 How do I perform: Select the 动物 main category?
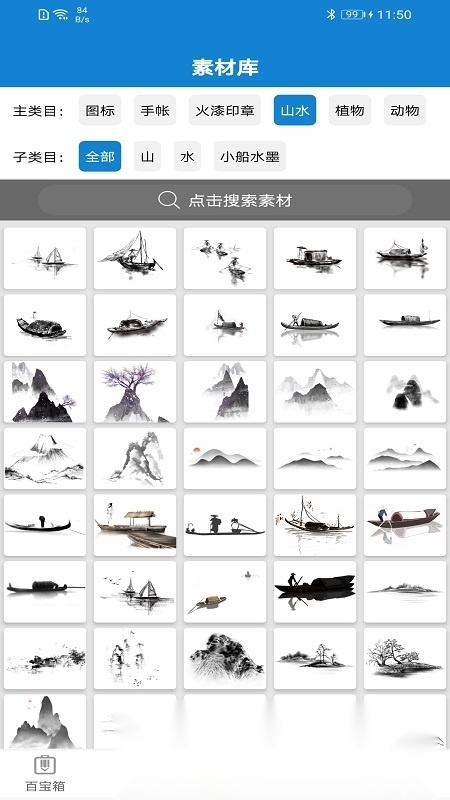(x=405, y=110)
